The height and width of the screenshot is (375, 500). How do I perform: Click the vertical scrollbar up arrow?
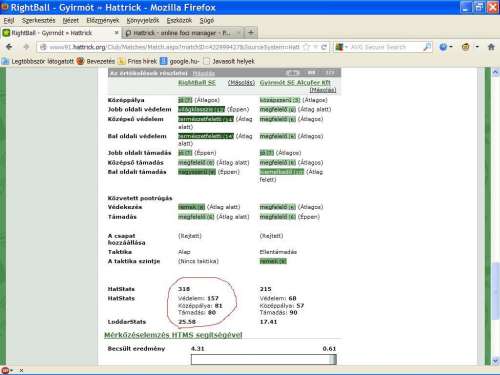coord(495,72)
